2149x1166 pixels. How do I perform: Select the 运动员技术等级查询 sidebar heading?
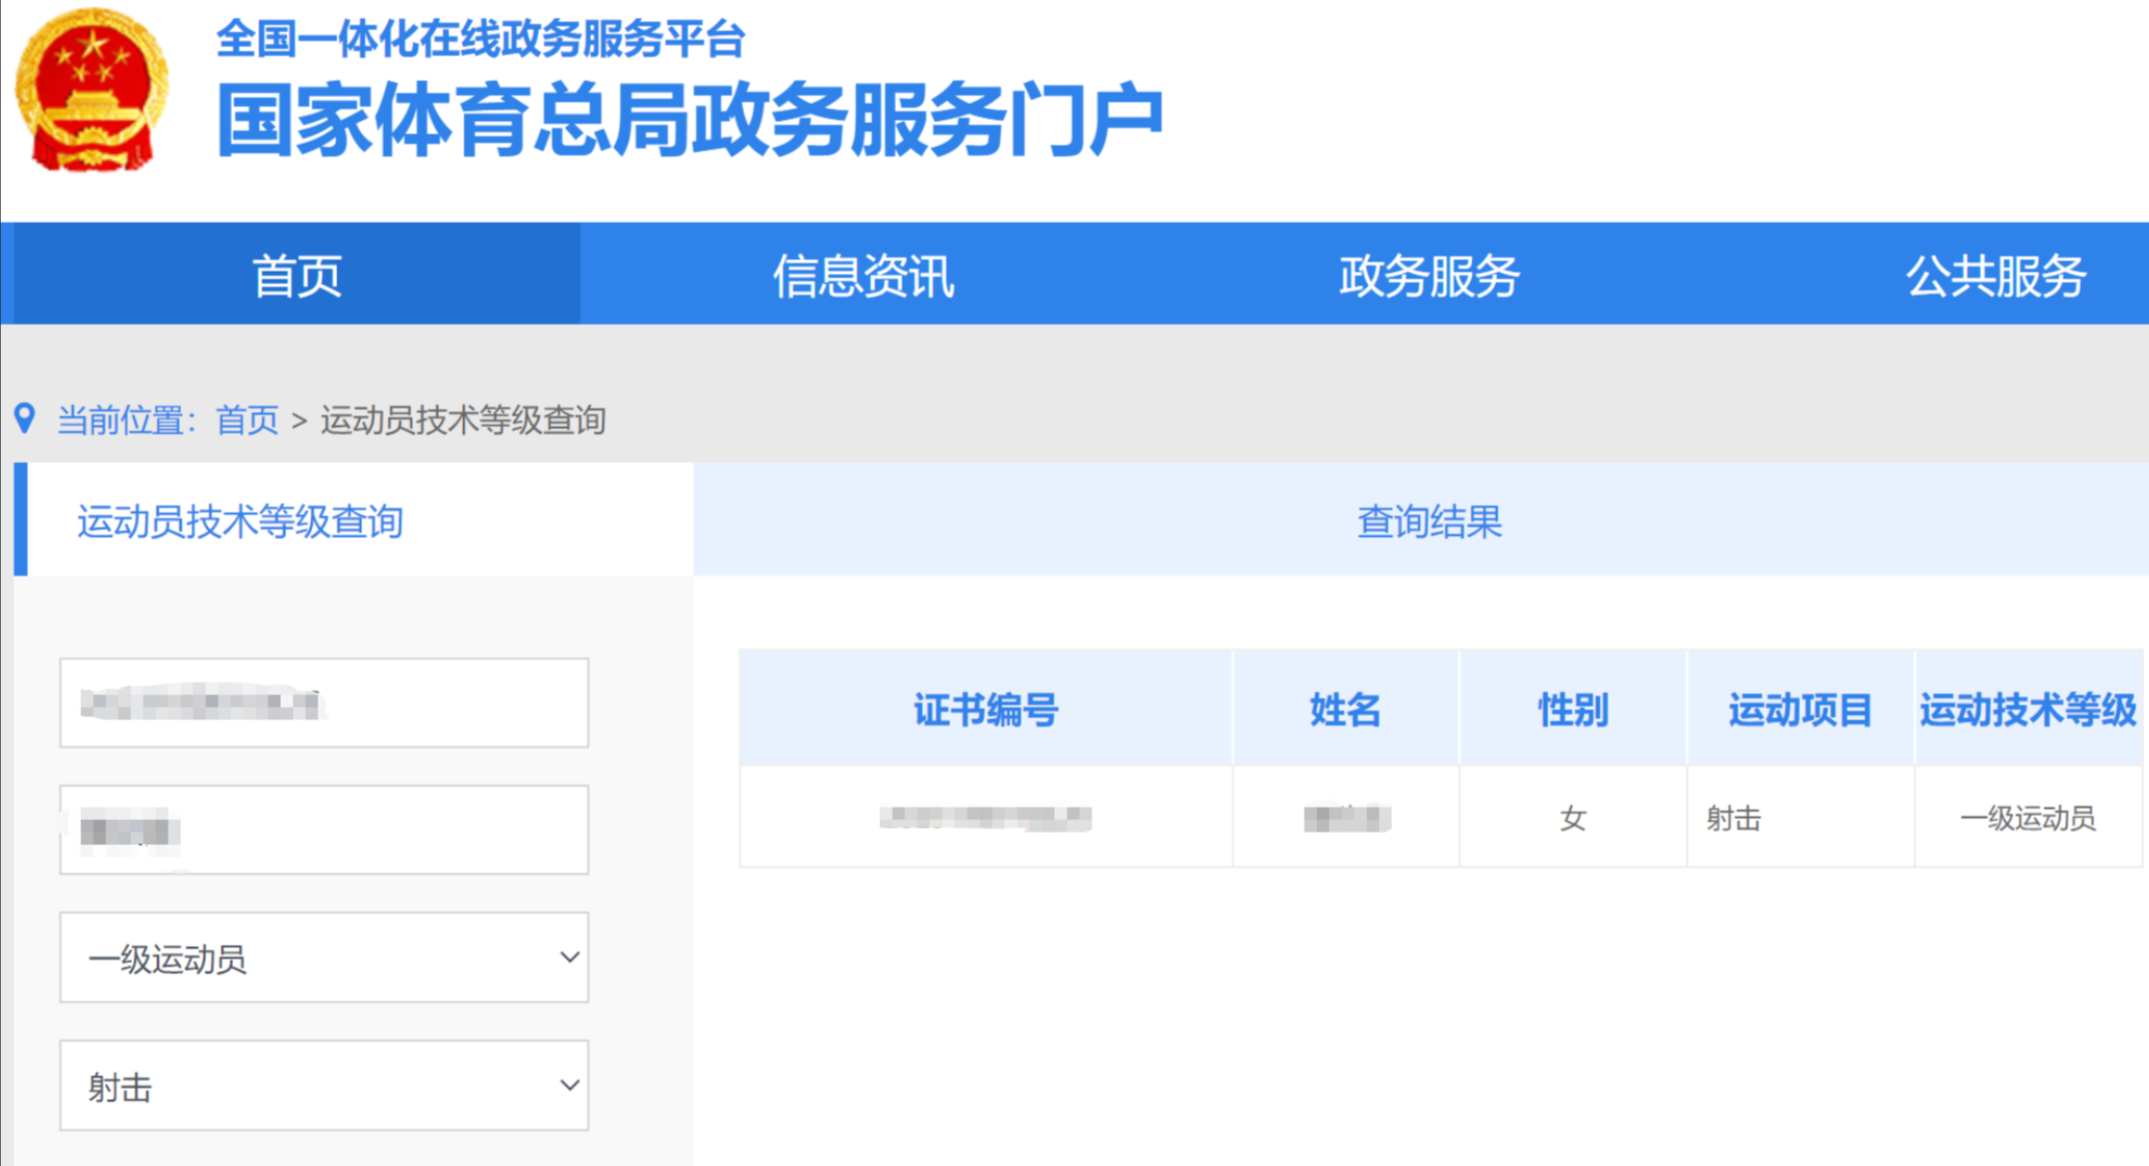(240, 521)
